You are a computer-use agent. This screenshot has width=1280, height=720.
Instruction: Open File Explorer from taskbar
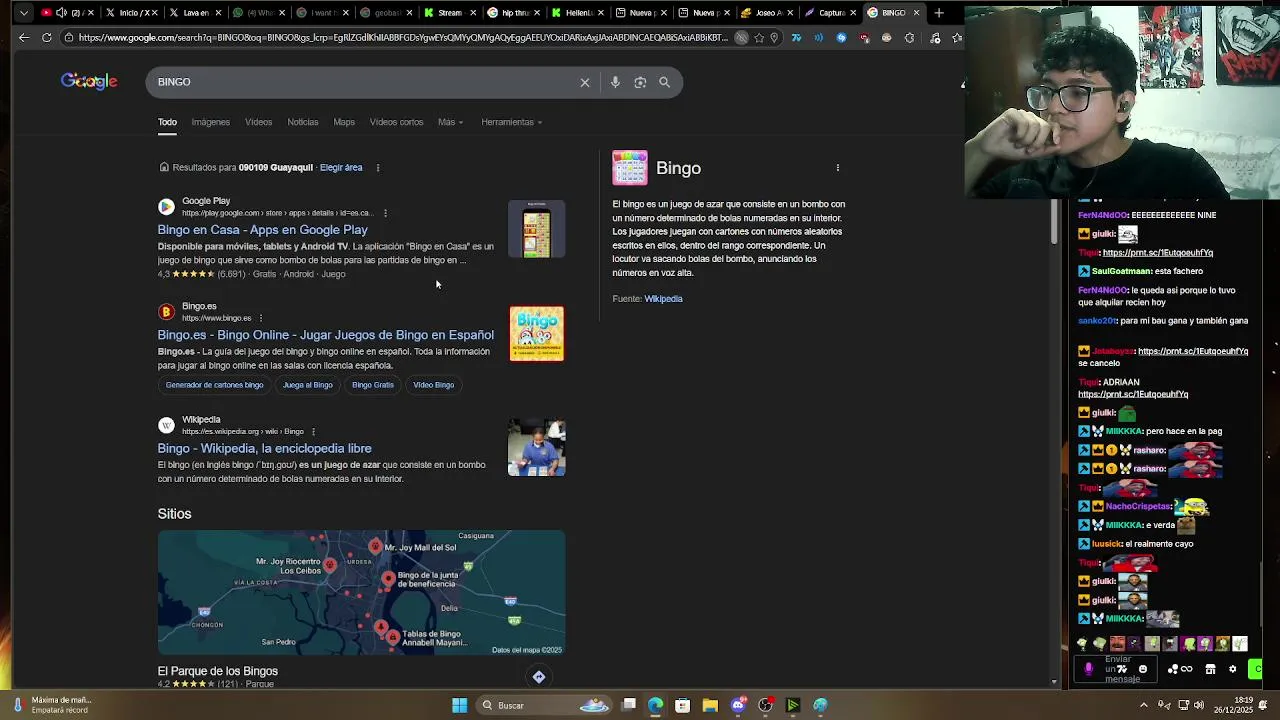(x=710, y=705)
